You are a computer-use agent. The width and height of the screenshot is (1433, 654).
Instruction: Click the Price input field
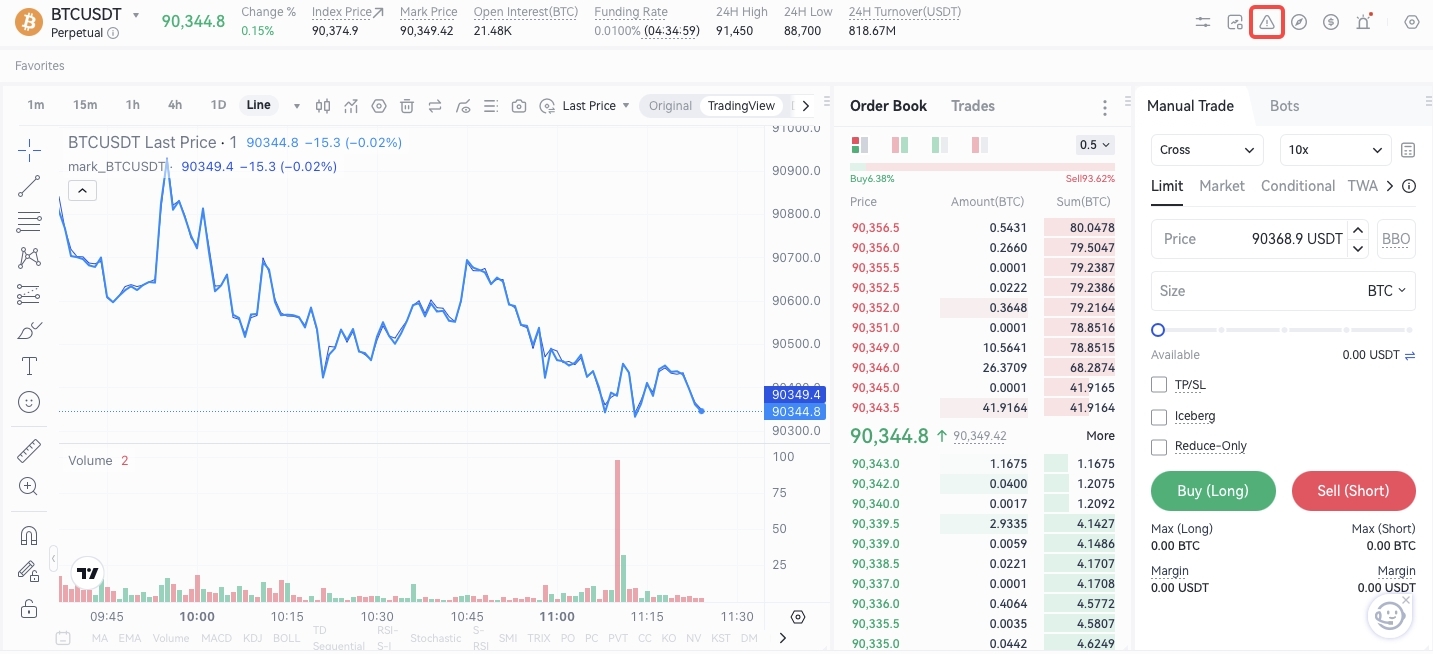click(1250, 239)
